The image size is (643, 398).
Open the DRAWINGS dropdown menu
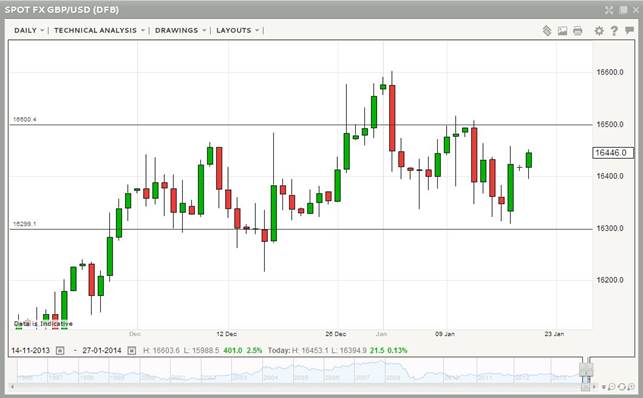point(180,30)
